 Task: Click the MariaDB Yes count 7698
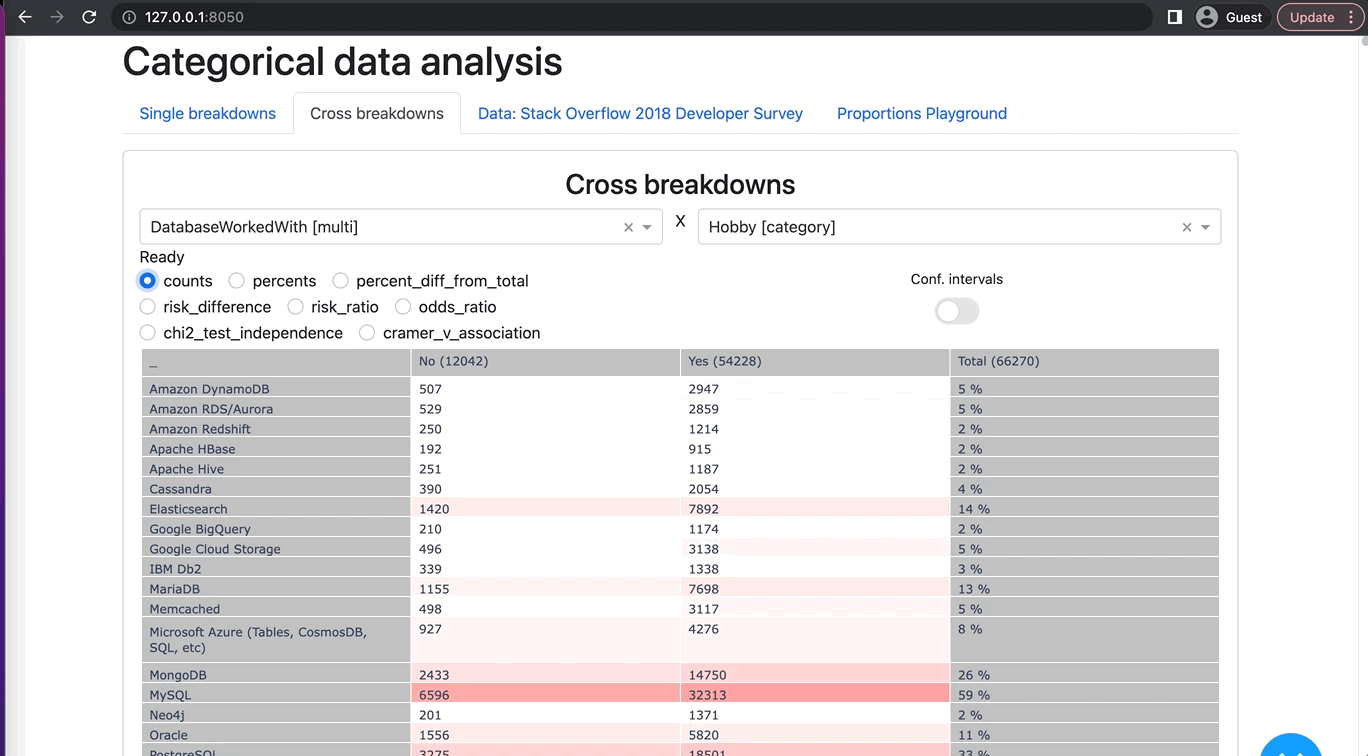point(815,589)
